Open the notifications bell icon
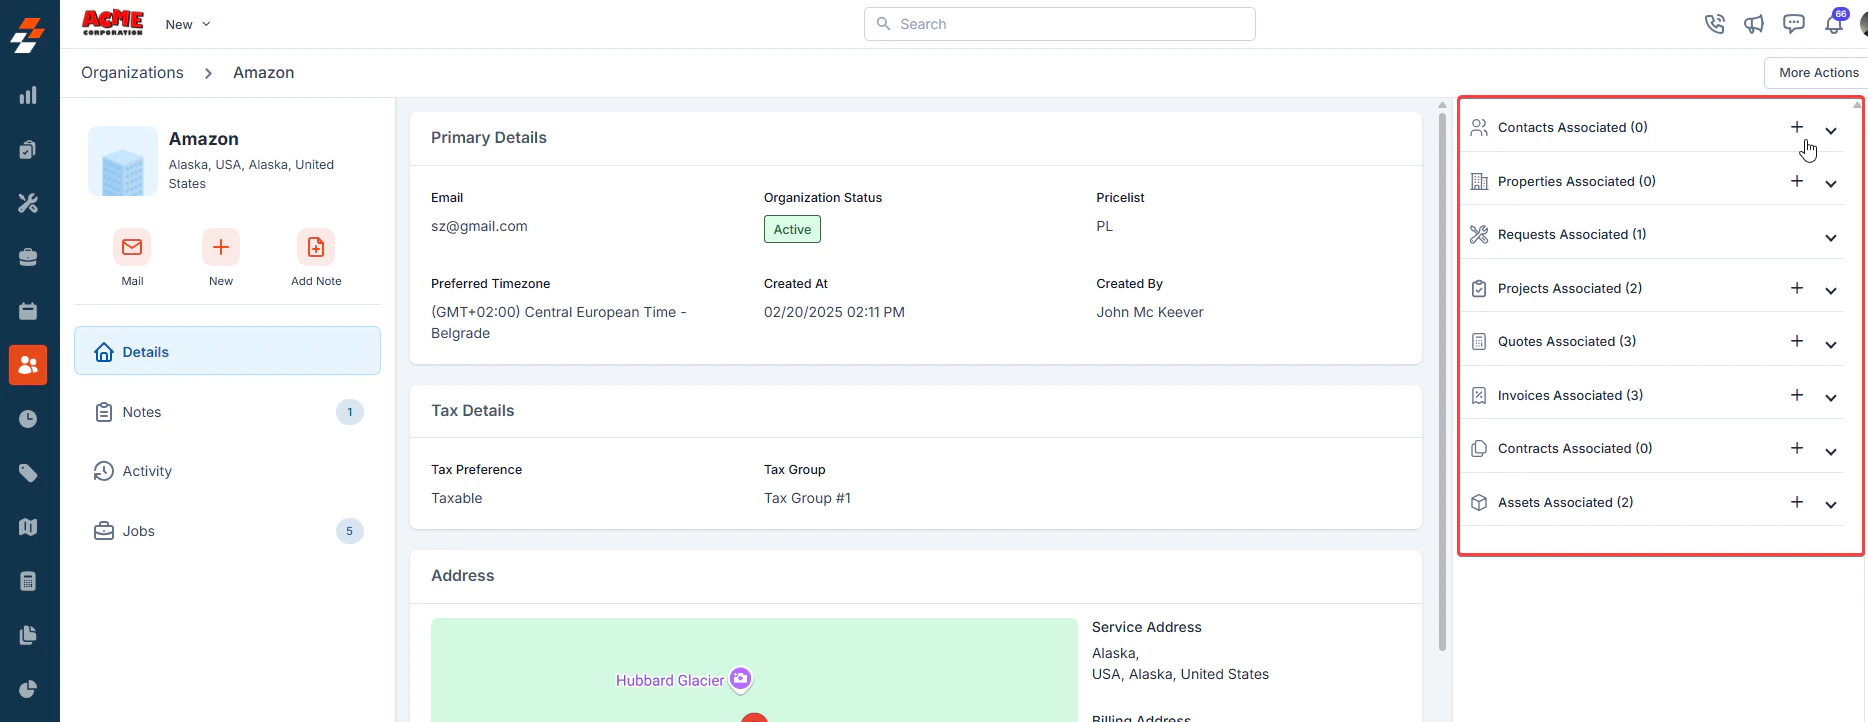Screen dimensions: 1868x722 tap(1834, 24)
